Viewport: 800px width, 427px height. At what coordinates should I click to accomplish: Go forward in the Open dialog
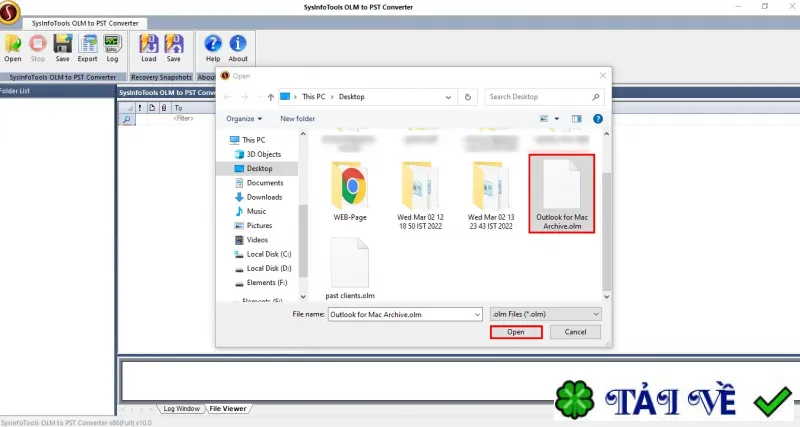[245, 97]
